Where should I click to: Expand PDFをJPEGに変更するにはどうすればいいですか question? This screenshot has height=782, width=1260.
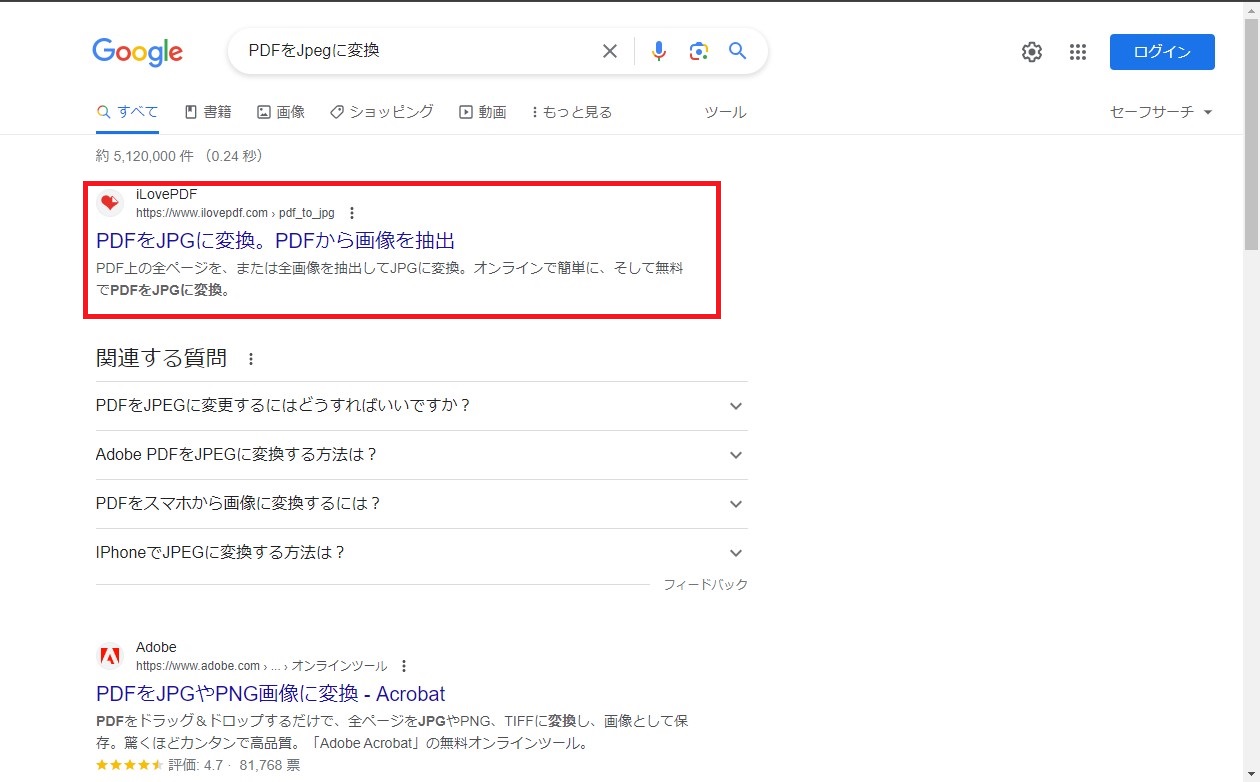point(421,406)
